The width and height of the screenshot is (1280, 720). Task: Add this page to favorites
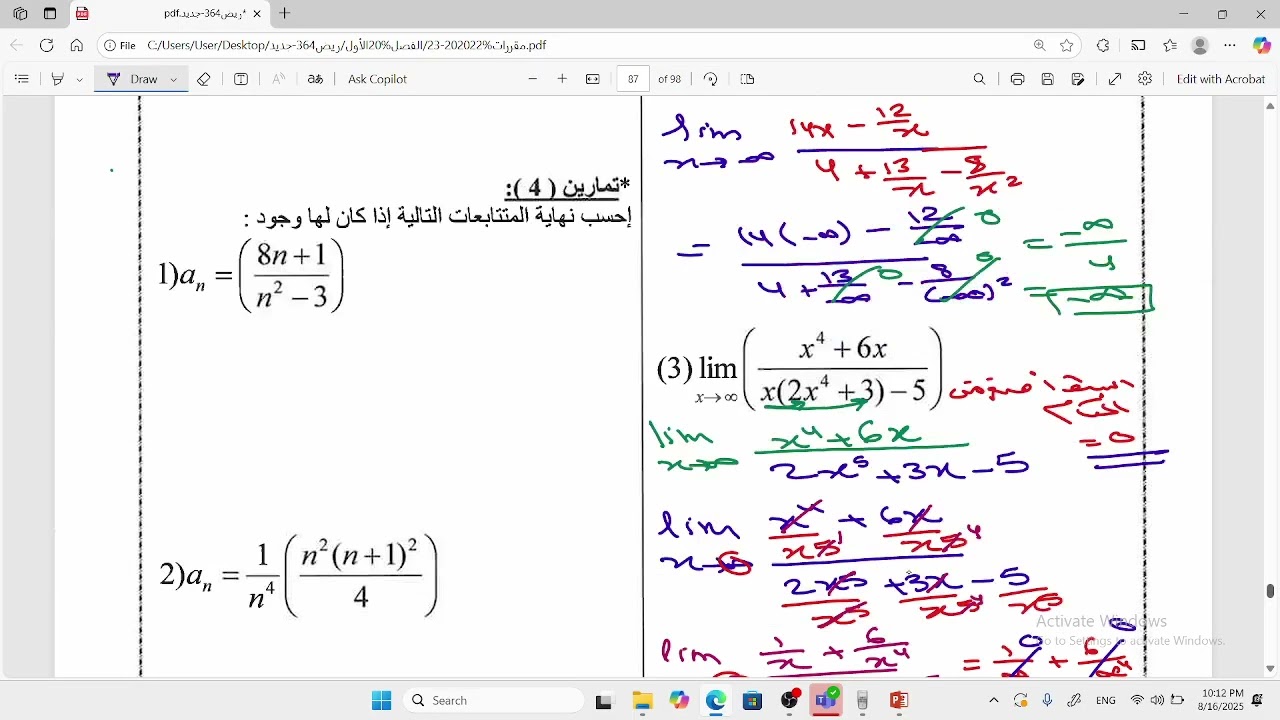pos(1067,45)
